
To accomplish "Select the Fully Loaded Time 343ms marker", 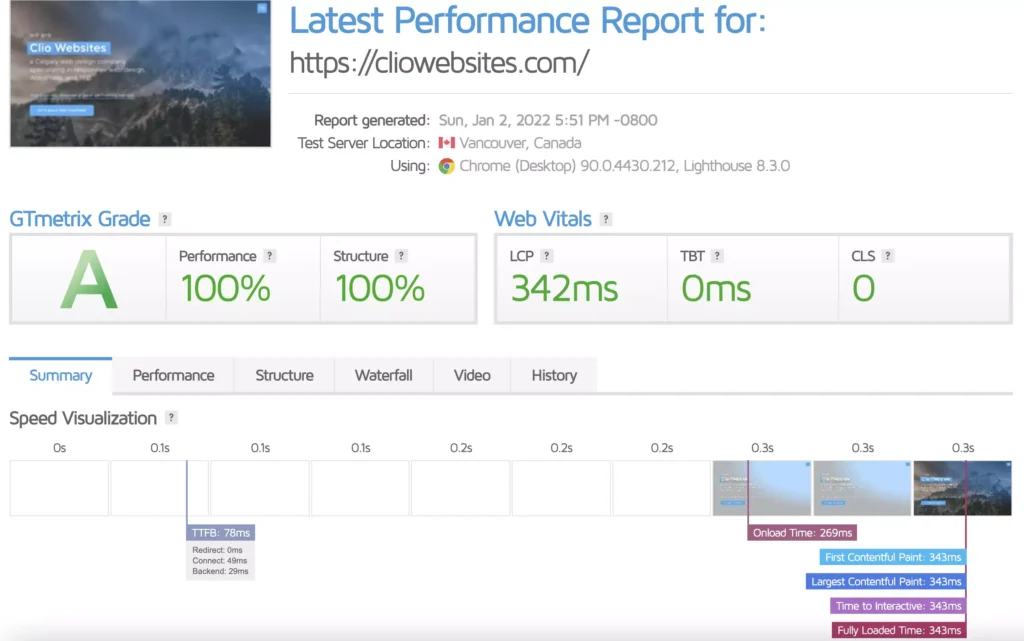I will [x=899, y=630].
